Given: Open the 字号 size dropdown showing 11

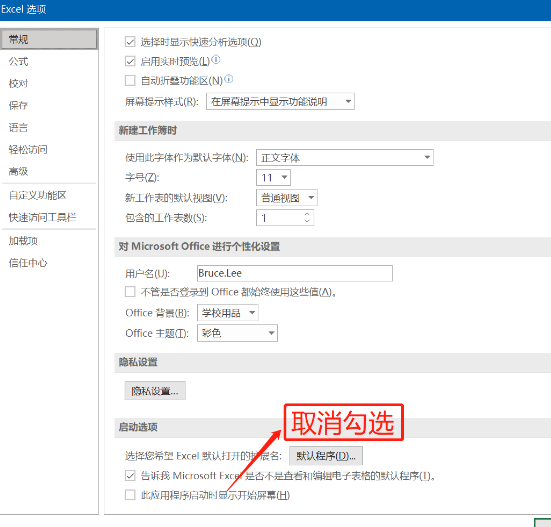Looking at the screenshot, I should pyautogui.click(x=273, y=177).
